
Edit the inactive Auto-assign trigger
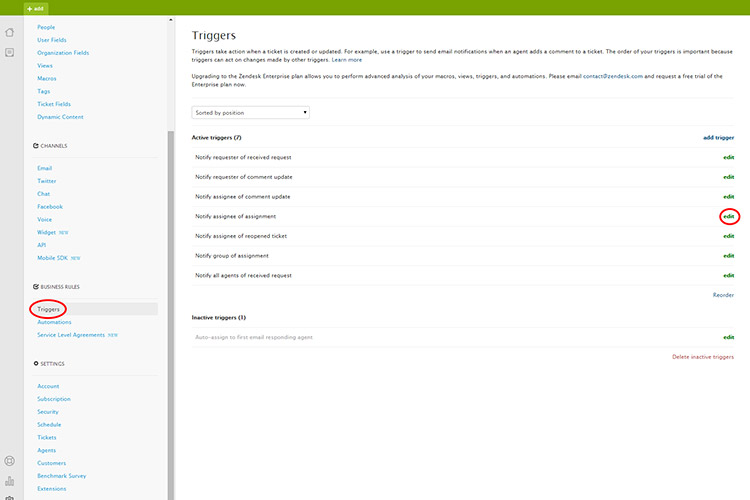coord(728,337)
